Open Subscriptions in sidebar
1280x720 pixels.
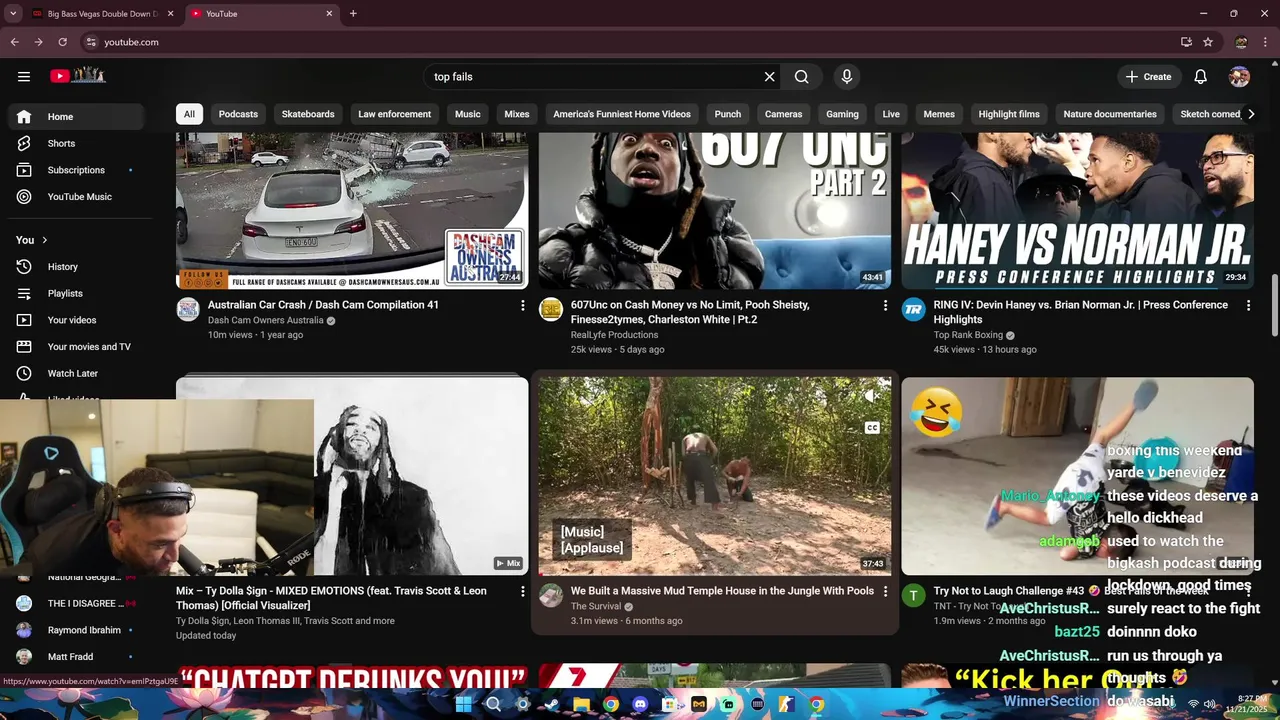76,170
